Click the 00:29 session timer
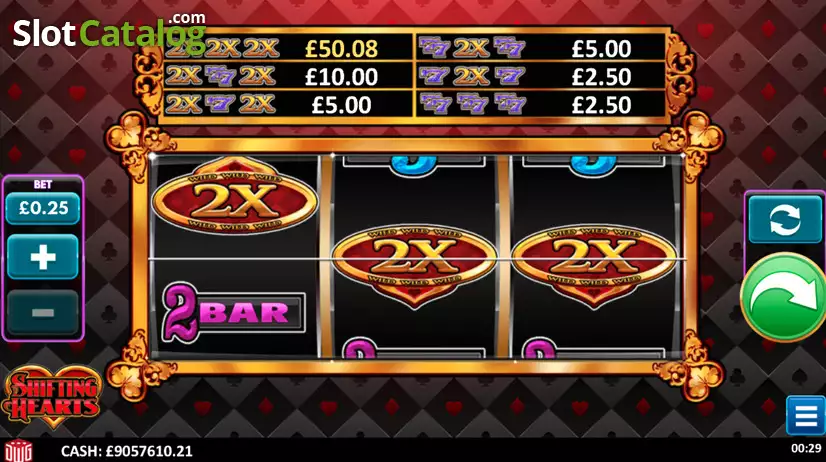 (806, 448)
